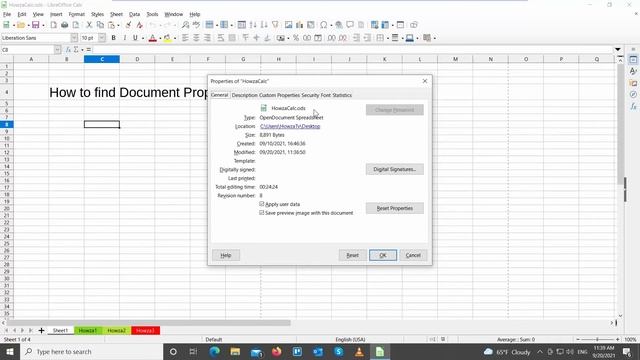This screenshot has width=640, height=360.
Task: Click the Function Wizard fx icon
Action: [68, 49]
